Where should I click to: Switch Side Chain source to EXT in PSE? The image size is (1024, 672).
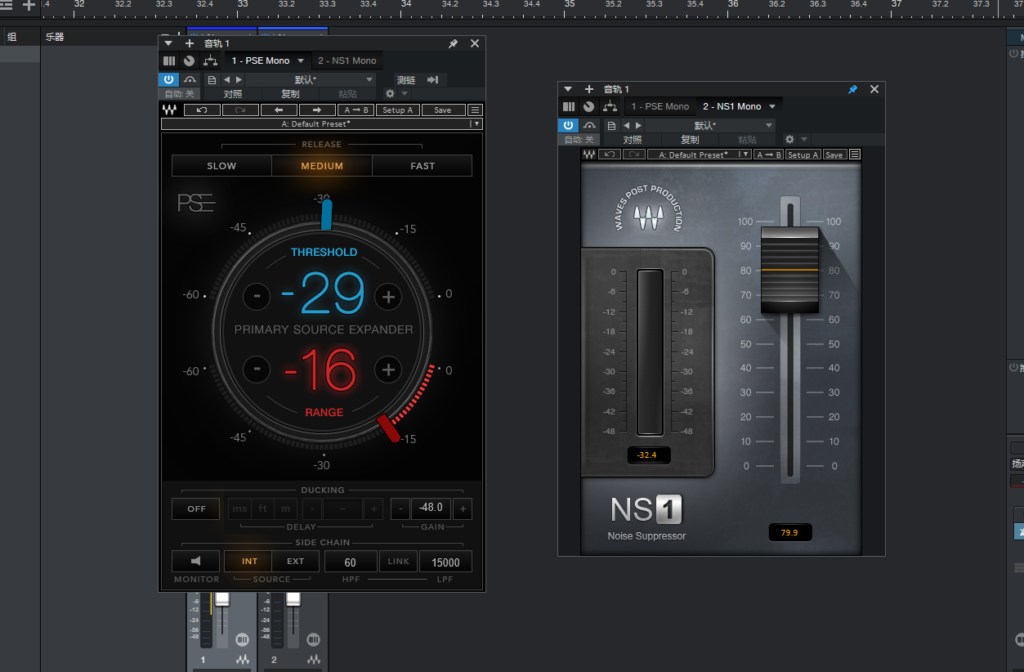(295, 561)
